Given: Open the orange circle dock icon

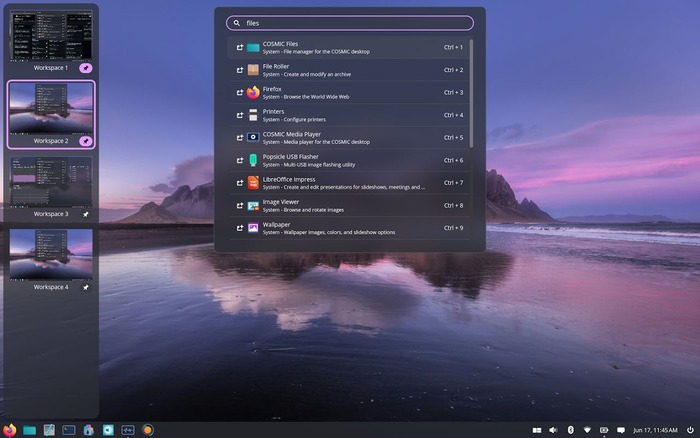Looking at the screenshot, I should click(148, 430).
